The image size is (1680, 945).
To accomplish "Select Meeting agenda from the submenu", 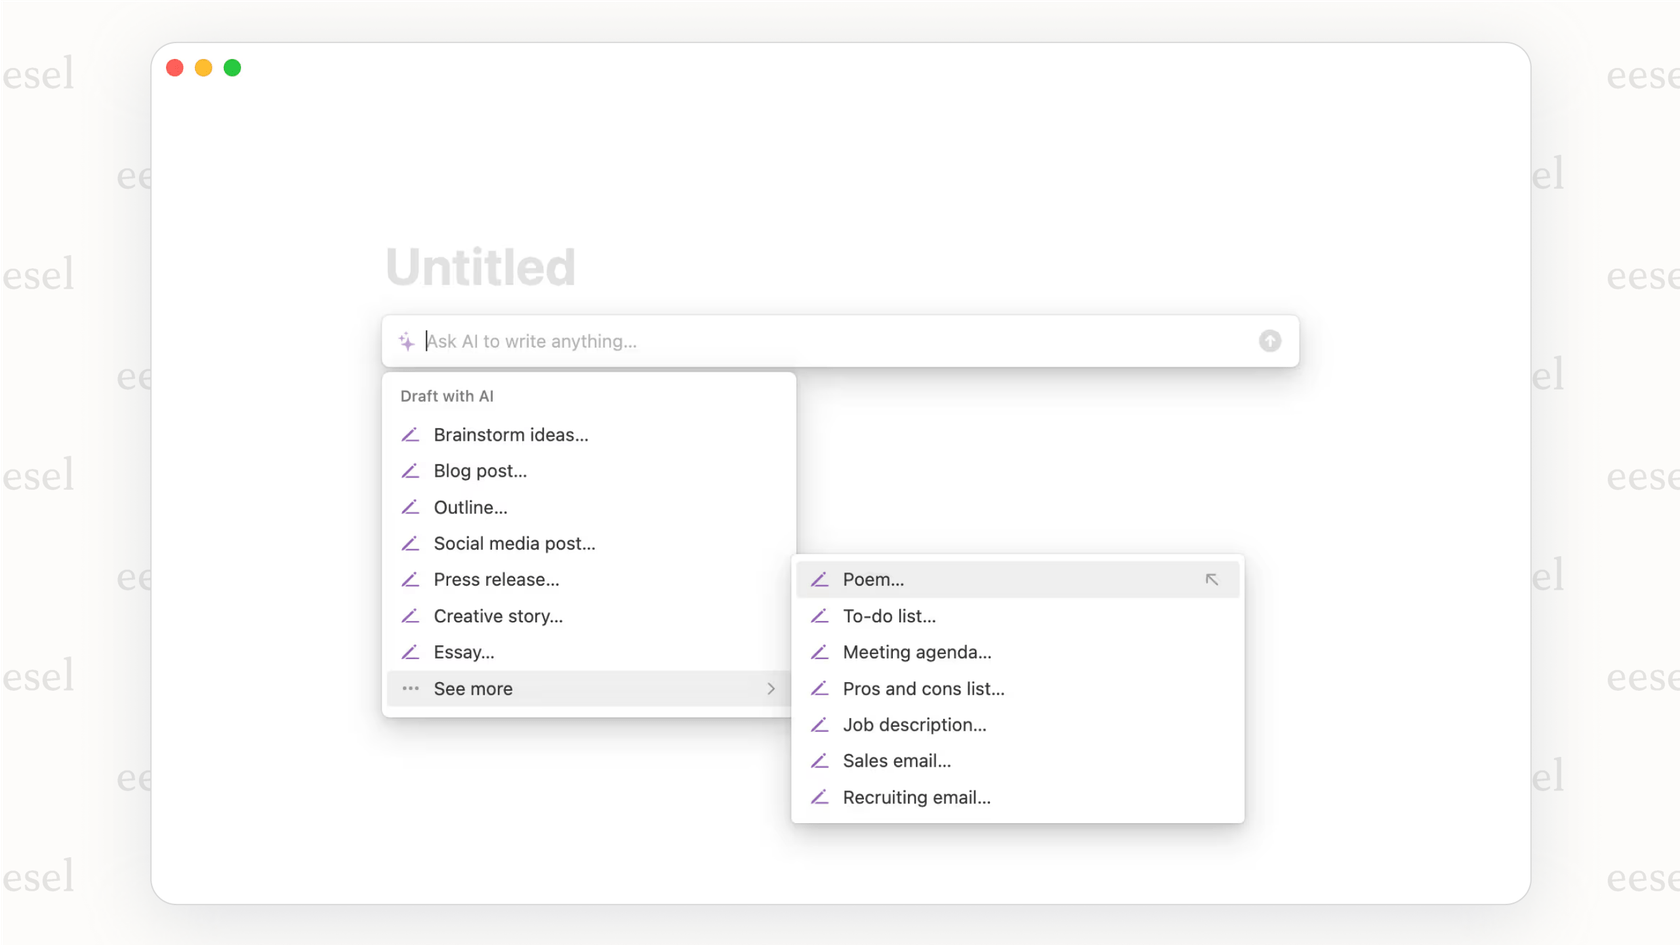I will 917,652.
